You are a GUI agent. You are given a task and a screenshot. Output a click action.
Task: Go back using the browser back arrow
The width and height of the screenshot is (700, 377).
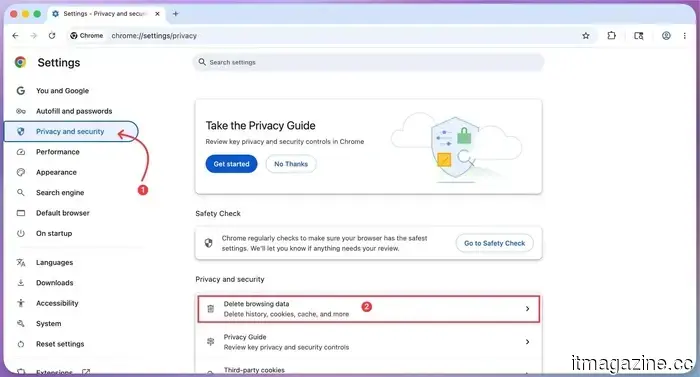[16, 36]
